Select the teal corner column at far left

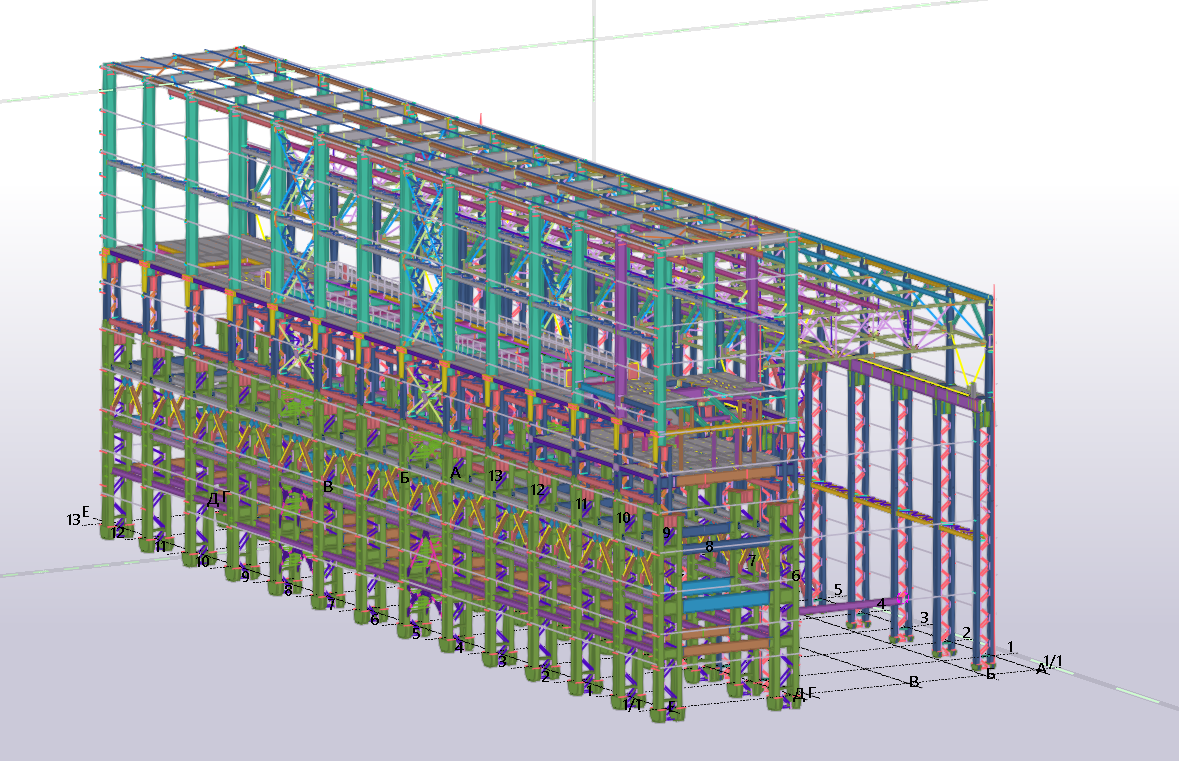tap(109, 162)
